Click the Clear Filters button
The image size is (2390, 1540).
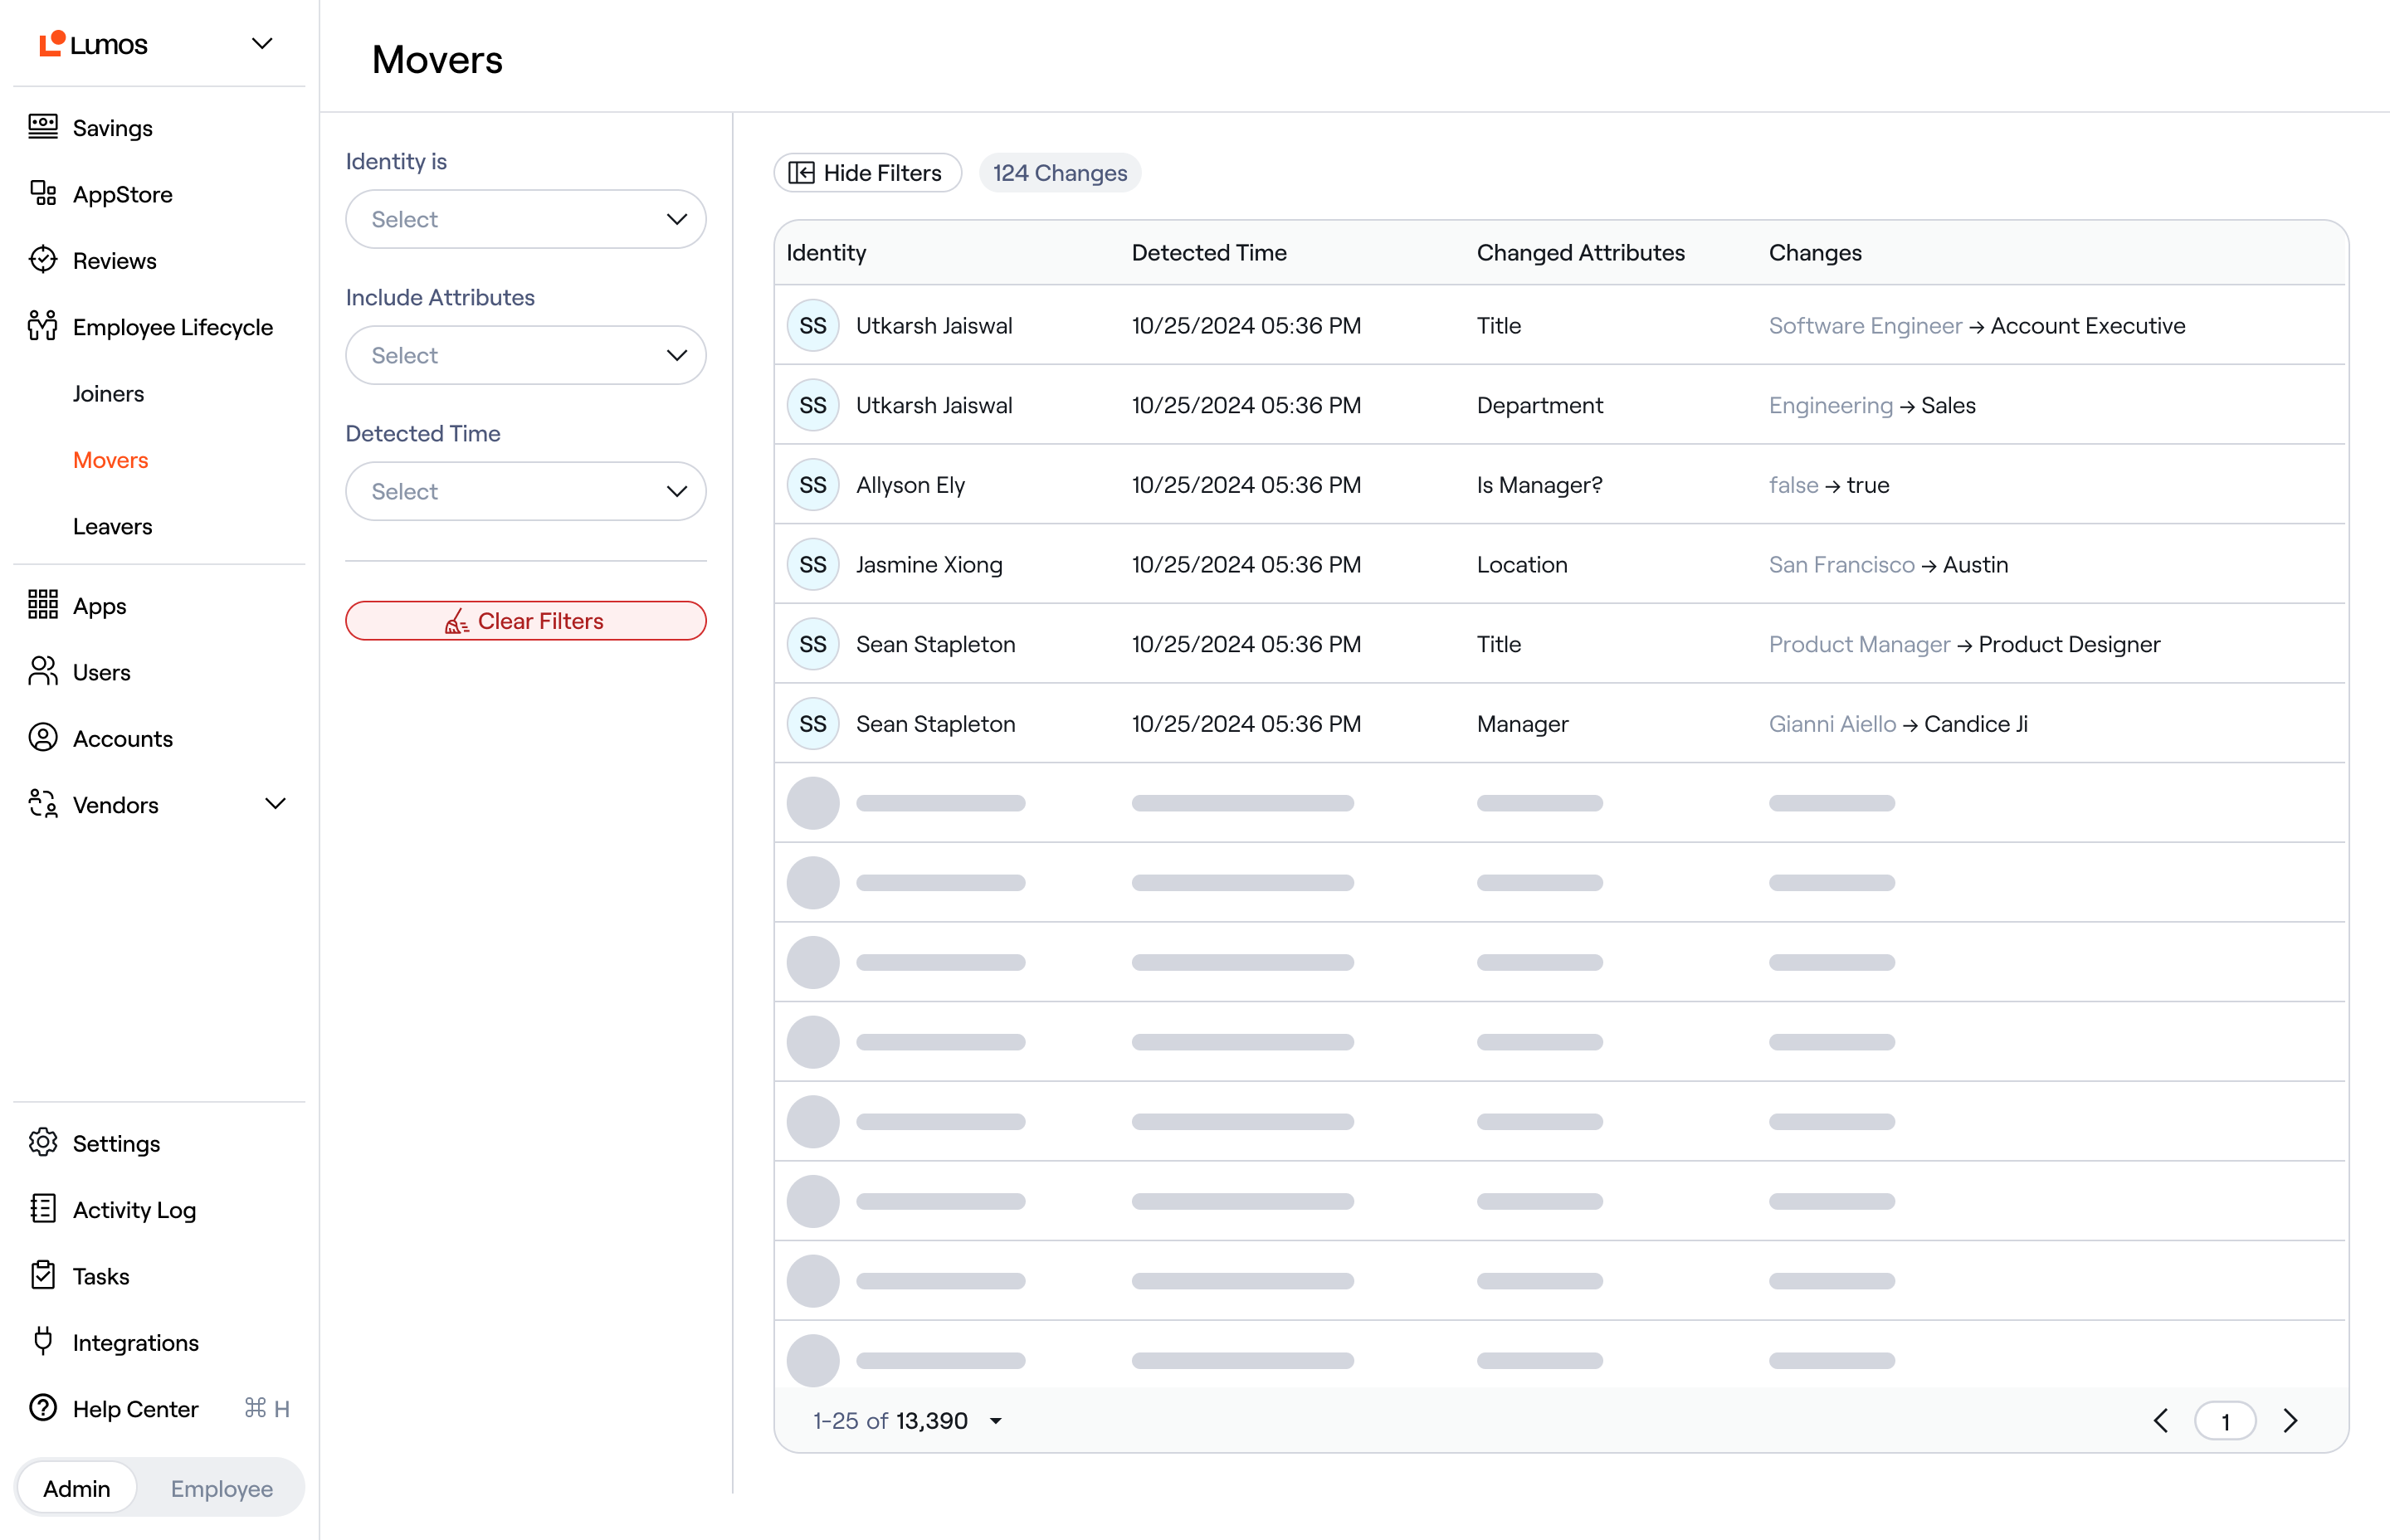coord(526,620)
